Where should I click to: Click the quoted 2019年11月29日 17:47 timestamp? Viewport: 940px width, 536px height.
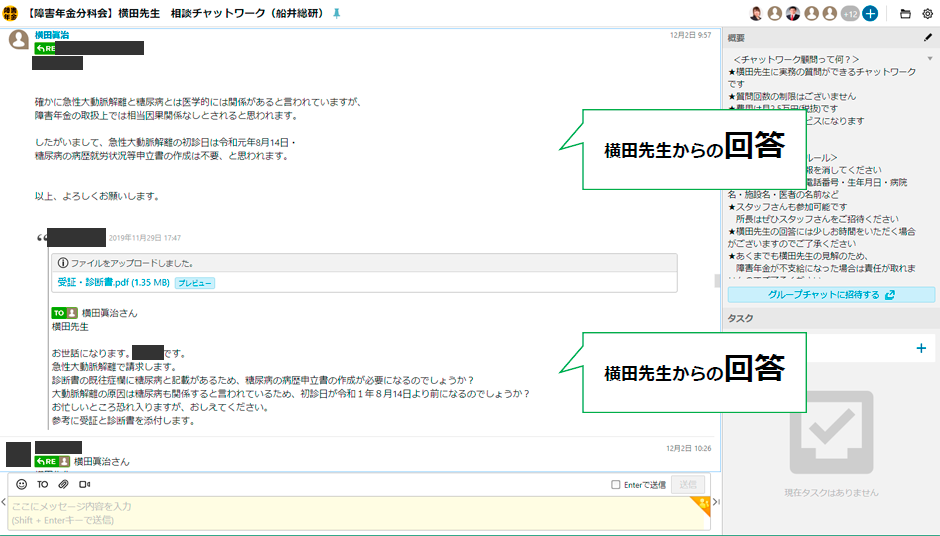point(144,238)
